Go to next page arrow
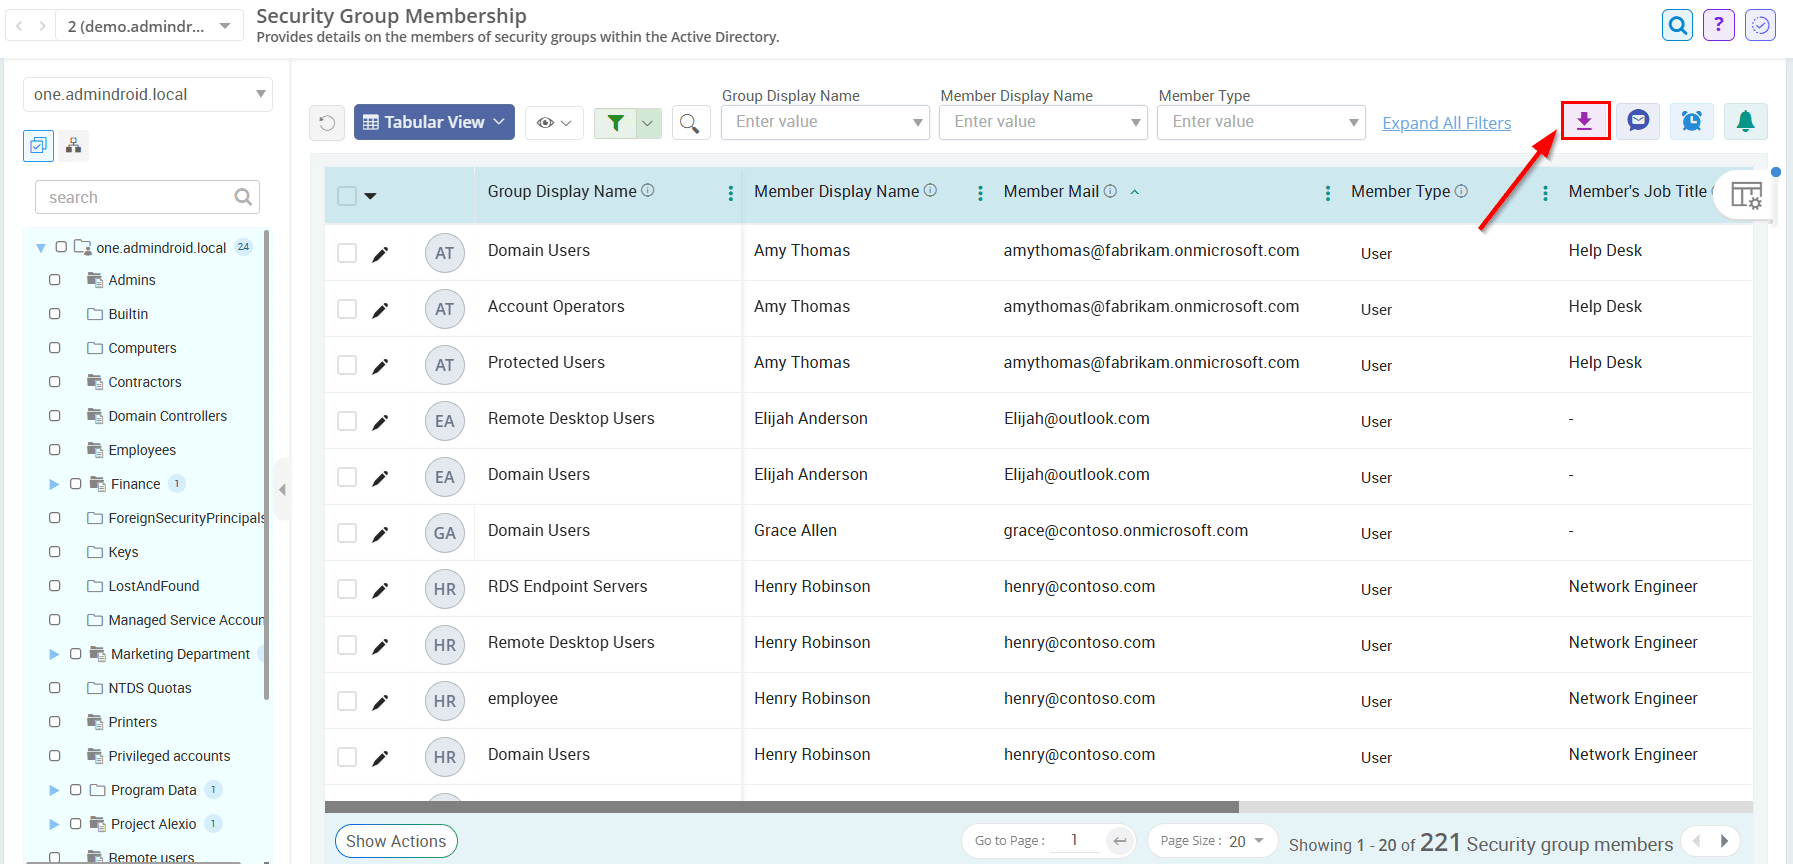1793x864 pixels. [x=1724, y=841]
